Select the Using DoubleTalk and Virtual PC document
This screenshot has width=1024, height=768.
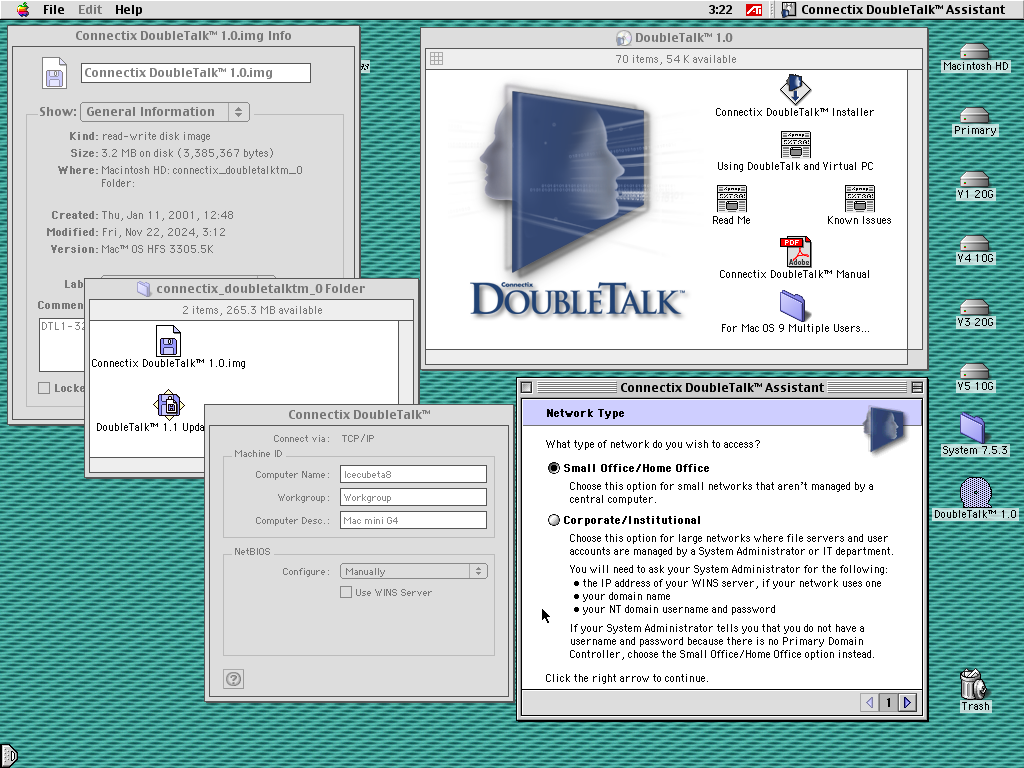coord(795,144)
